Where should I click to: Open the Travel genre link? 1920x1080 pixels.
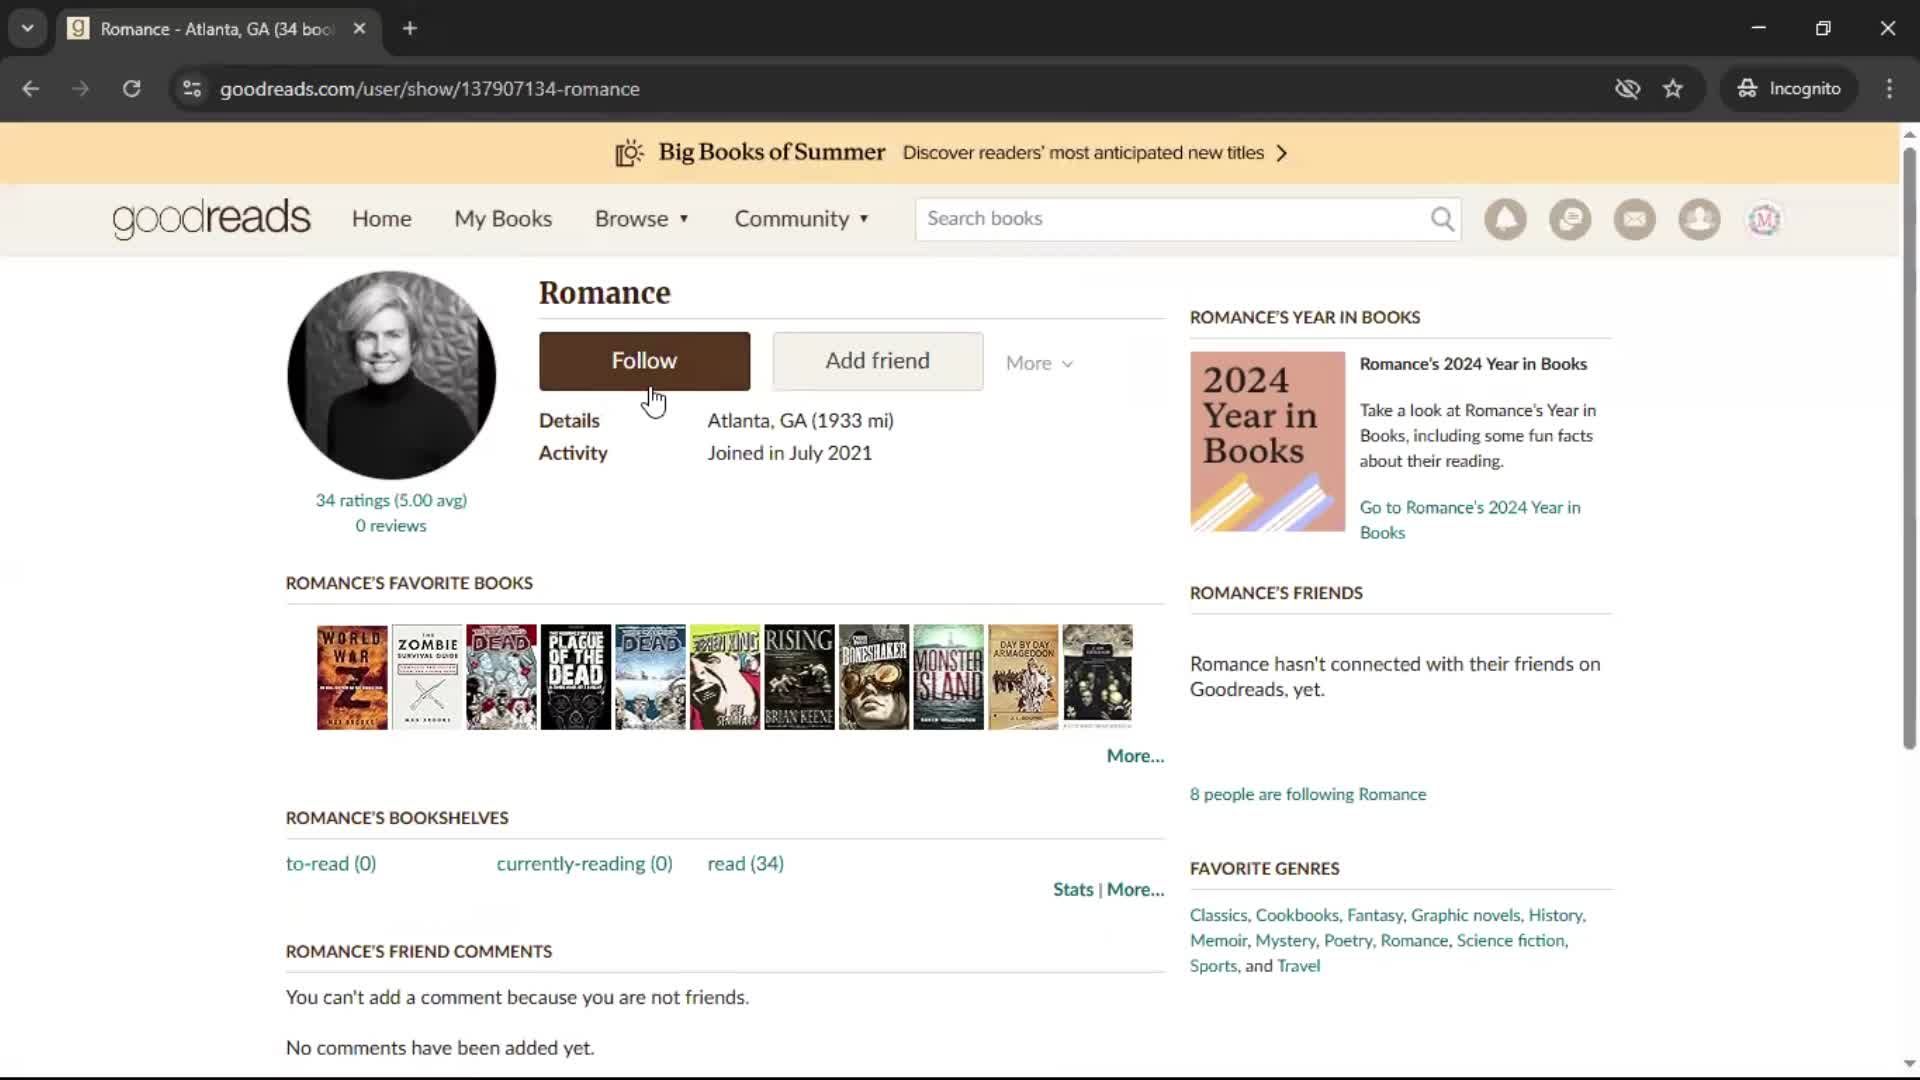1298,966
